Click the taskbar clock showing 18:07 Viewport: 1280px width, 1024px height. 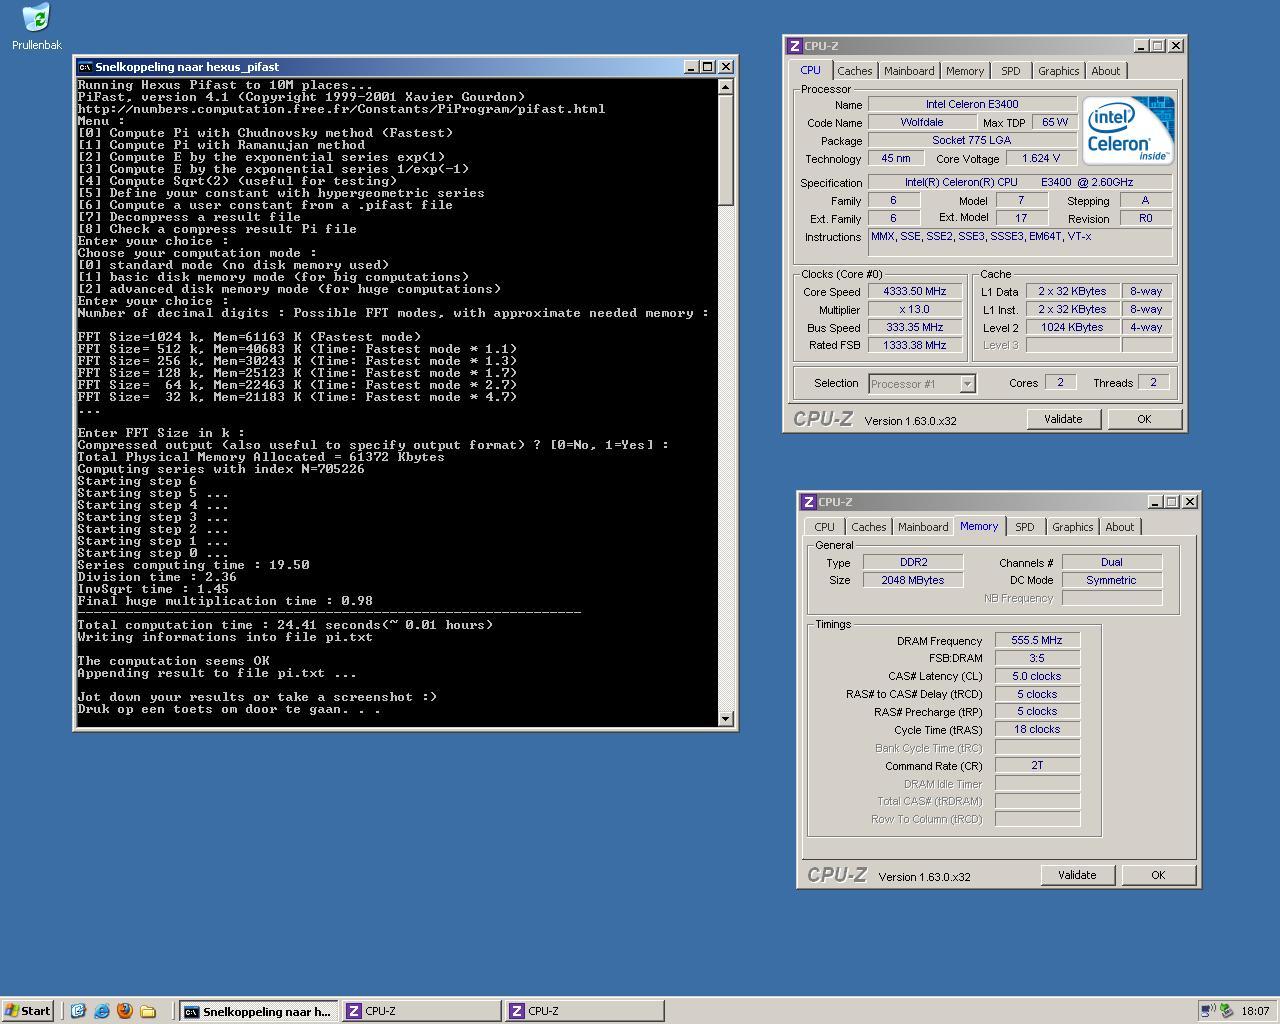[x=1255, y=1011]
